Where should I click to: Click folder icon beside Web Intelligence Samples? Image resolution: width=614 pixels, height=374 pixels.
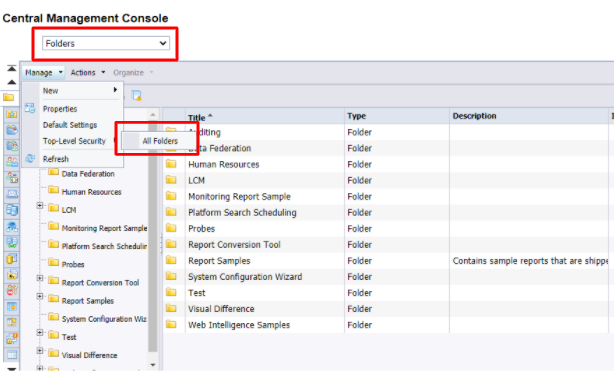pyautogui.click(x=171, y=324)
